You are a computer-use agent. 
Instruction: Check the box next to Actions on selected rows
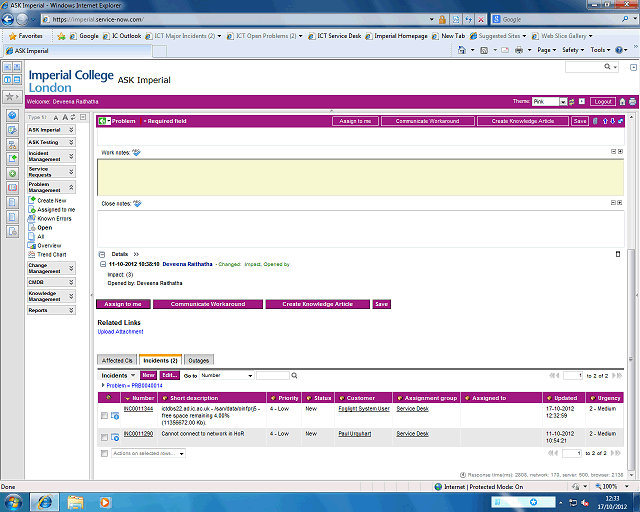104,453
